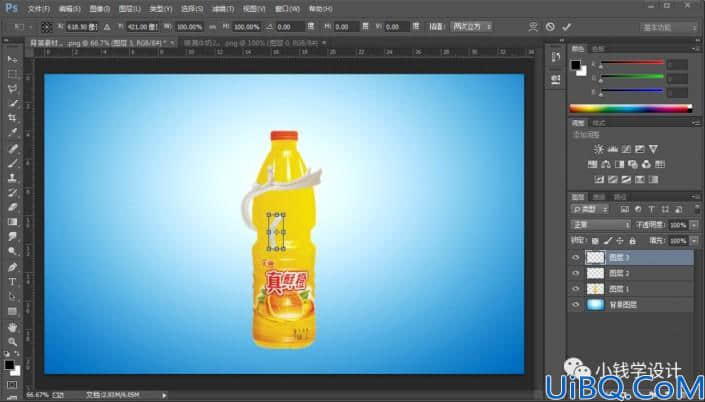This screenshot has width=705, height=402.
Task: Select the Horizontal Type tool
Action: click(12, 282)
